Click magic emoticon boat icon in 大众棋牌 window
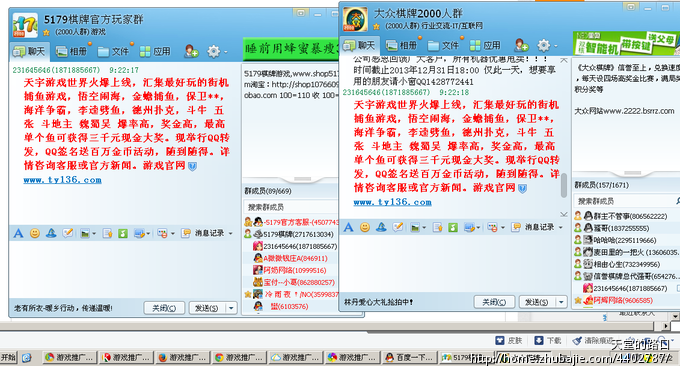This screenshot has height=366, width=680. tap(381, 227)
